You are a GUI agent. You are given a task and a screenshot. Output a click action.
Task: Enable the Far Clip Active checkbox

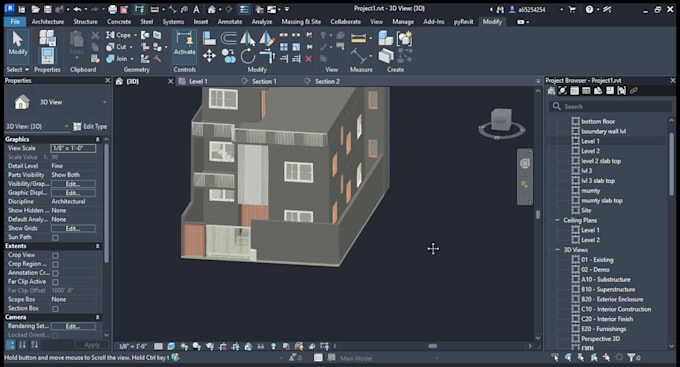click(55, 282)
